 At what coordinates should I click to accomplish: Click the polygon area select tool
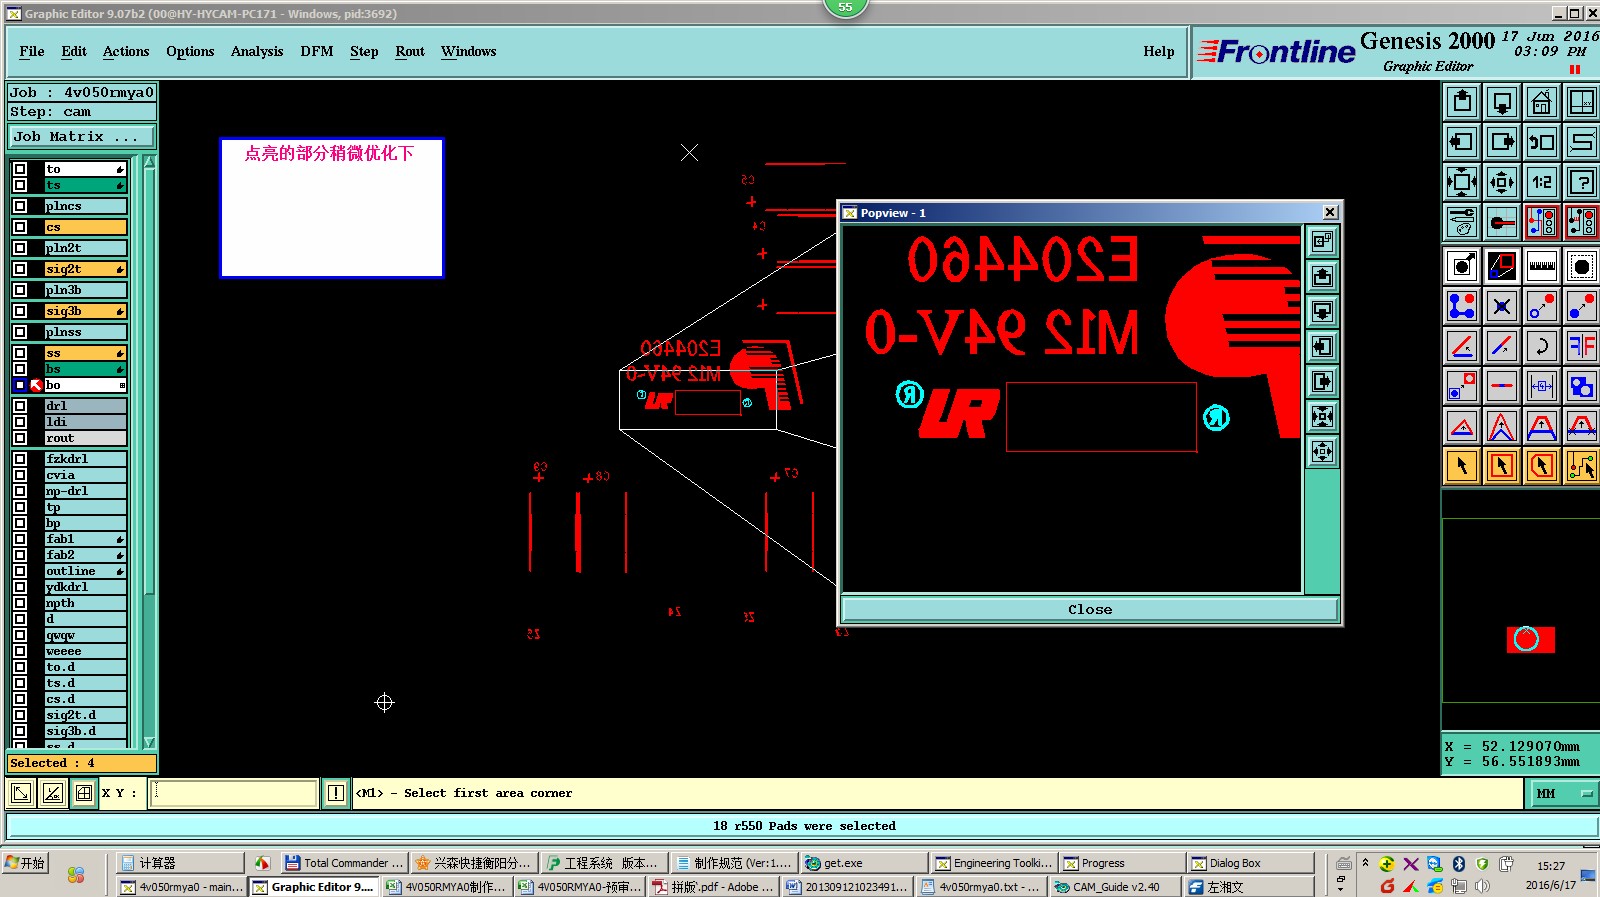tap(1542, 466)
